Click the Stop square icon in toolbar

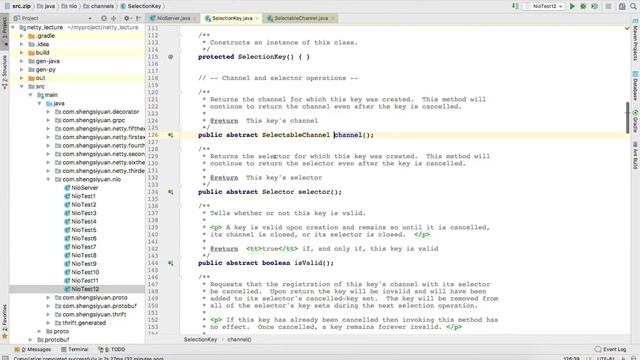tap(608, 6)
